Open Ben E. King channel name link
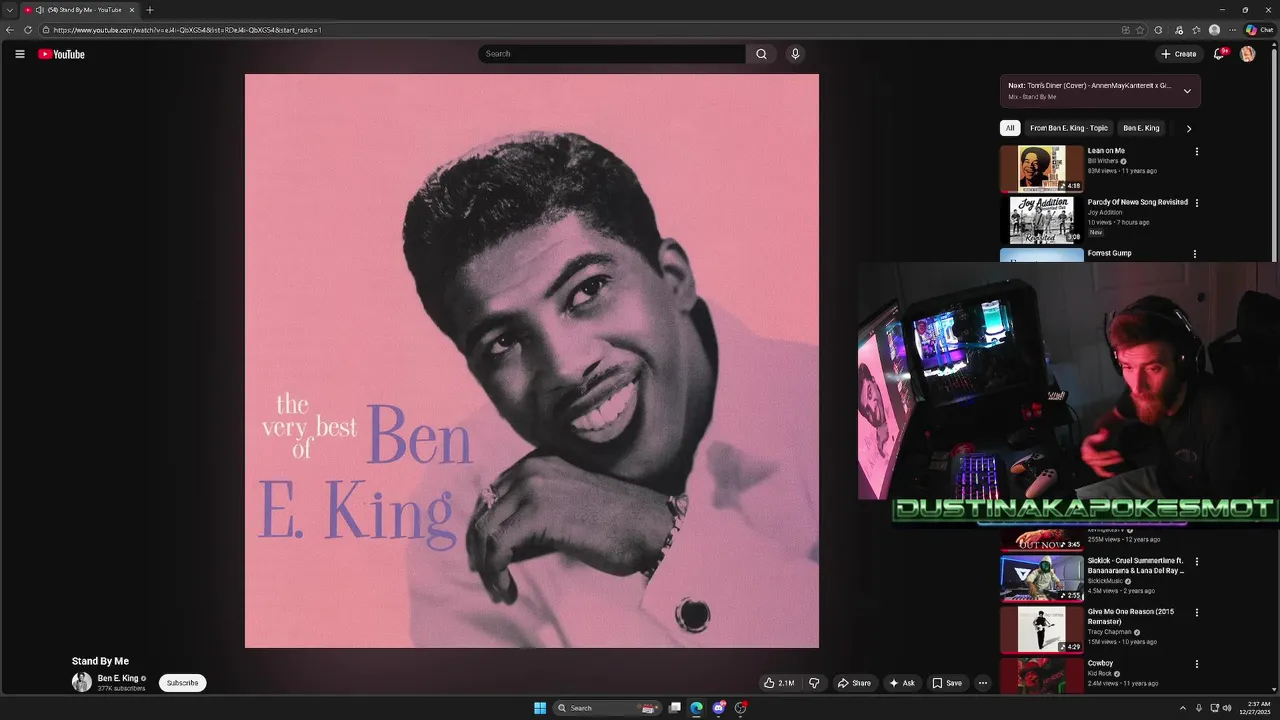Image resolution: width=1280 pixels, height=720 pixels. (x=118, y=678)
